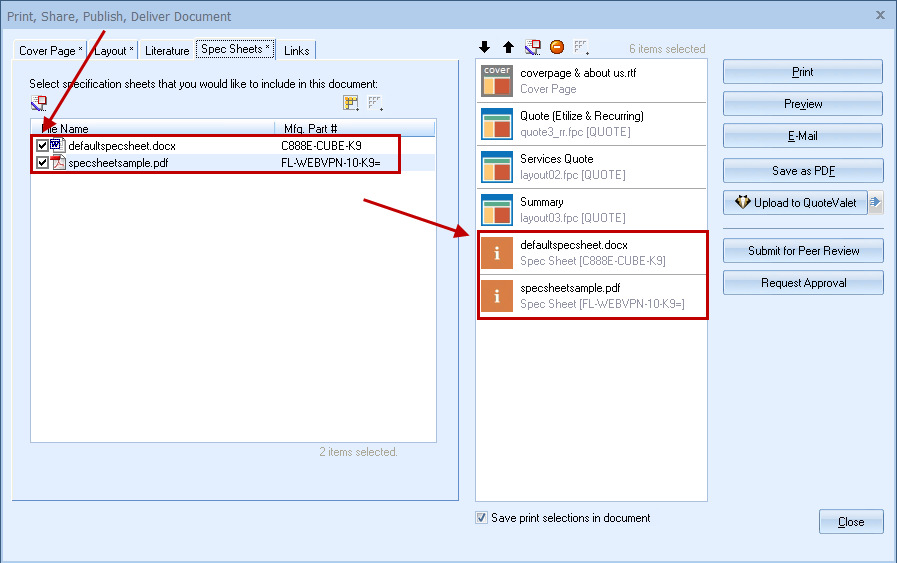Click the Print button
This screenshot has width=897, height=563.
click(803, 72)
